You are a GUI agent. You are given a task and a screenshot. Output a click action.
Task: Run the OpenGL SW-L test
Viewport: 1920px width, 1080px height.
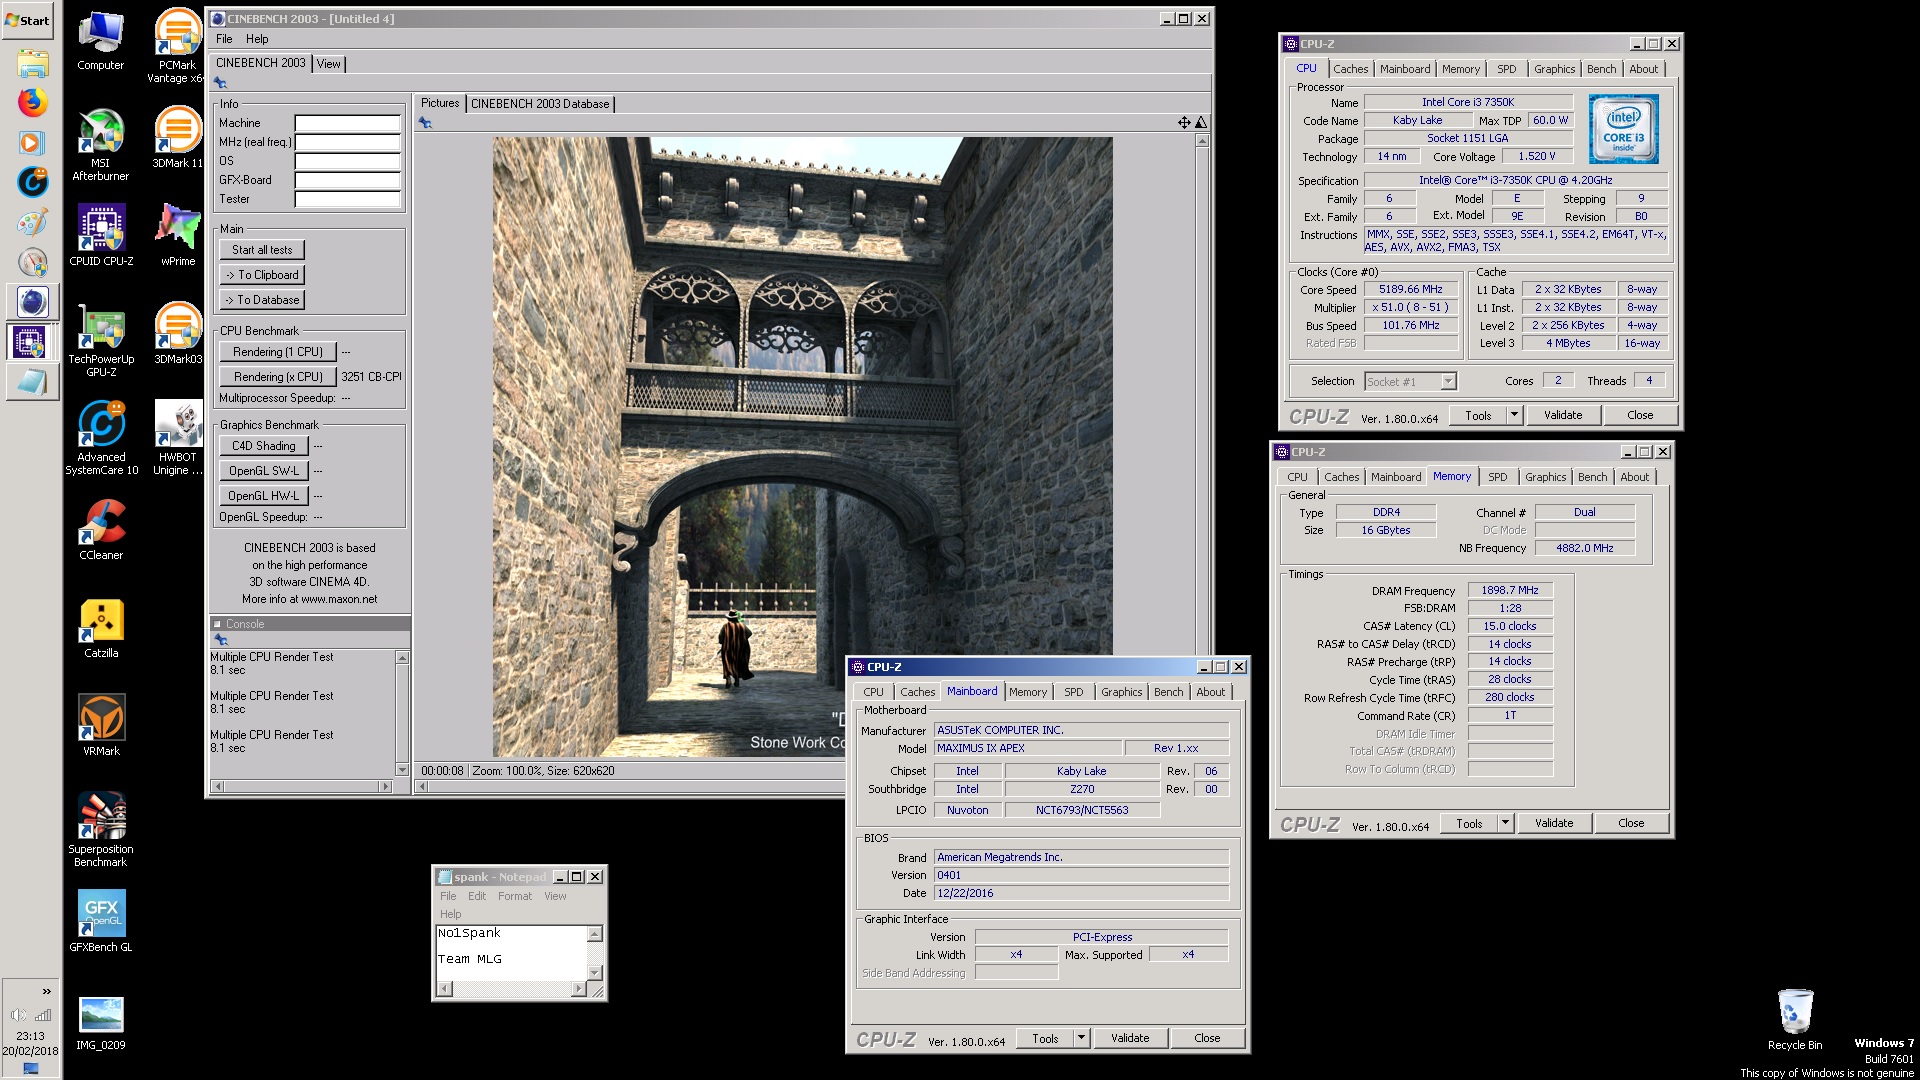tap(263, 471)
